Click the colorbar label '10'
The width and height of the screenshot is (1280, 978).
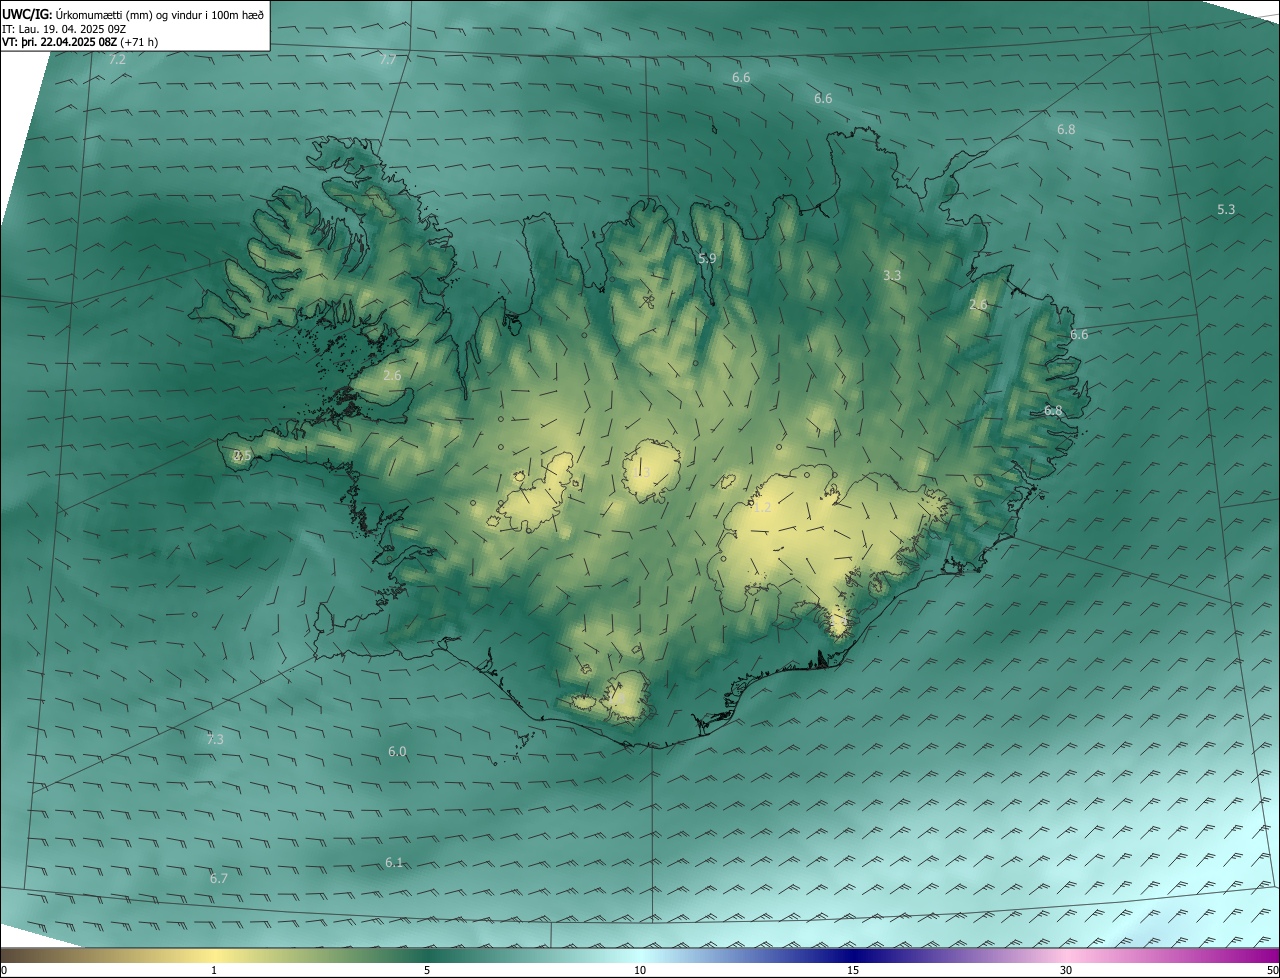click(640, 971)
